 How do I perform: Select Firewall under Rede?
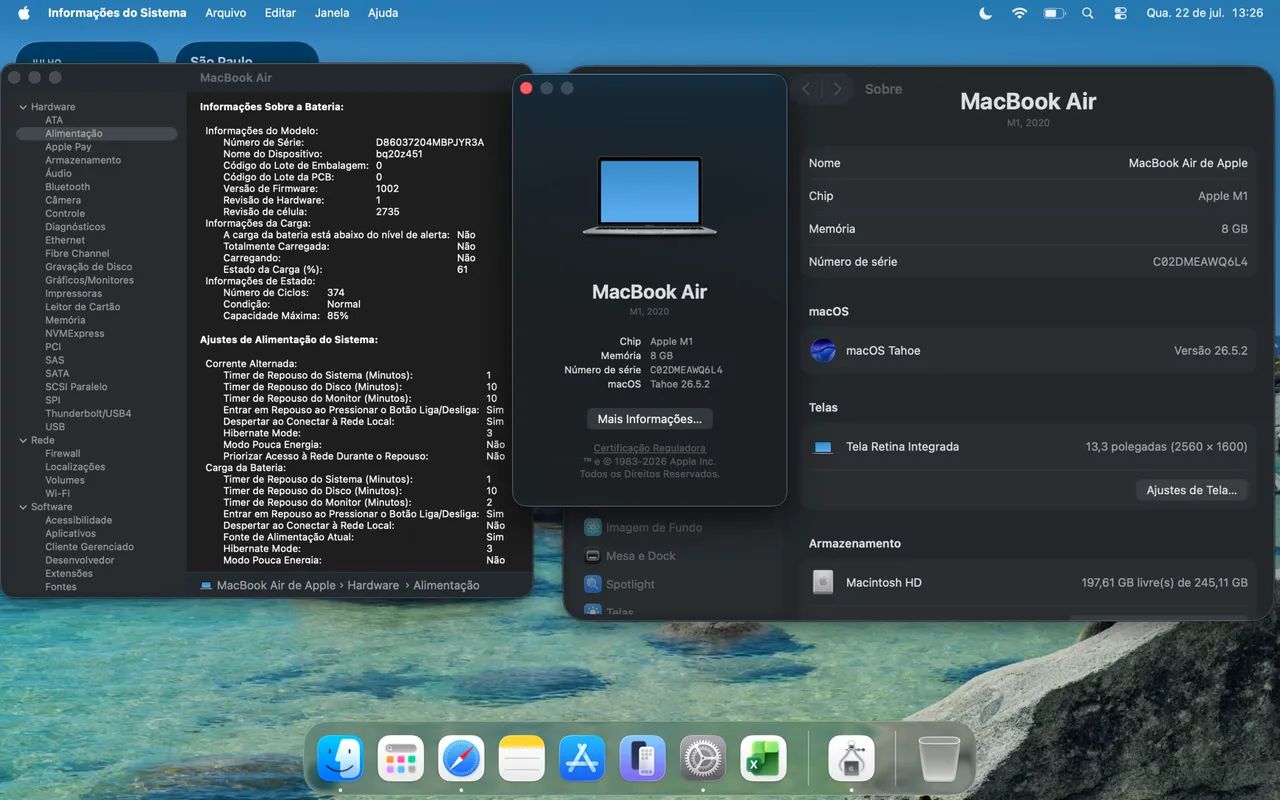63,453
